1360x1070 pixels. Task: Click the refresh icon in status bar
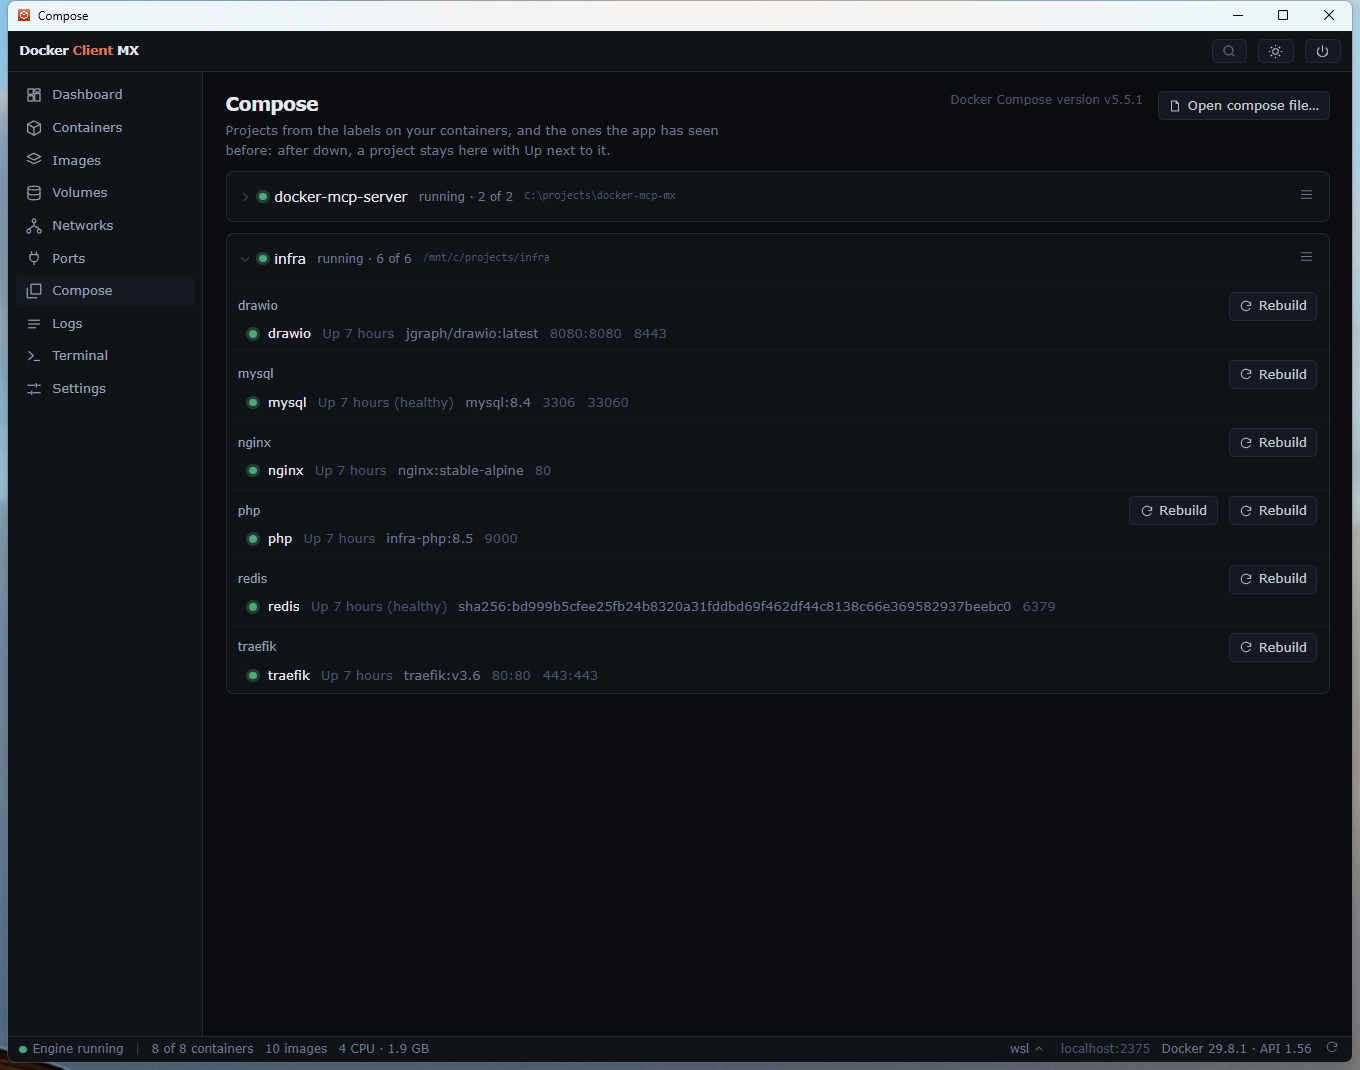[x=1332, y=1048]
